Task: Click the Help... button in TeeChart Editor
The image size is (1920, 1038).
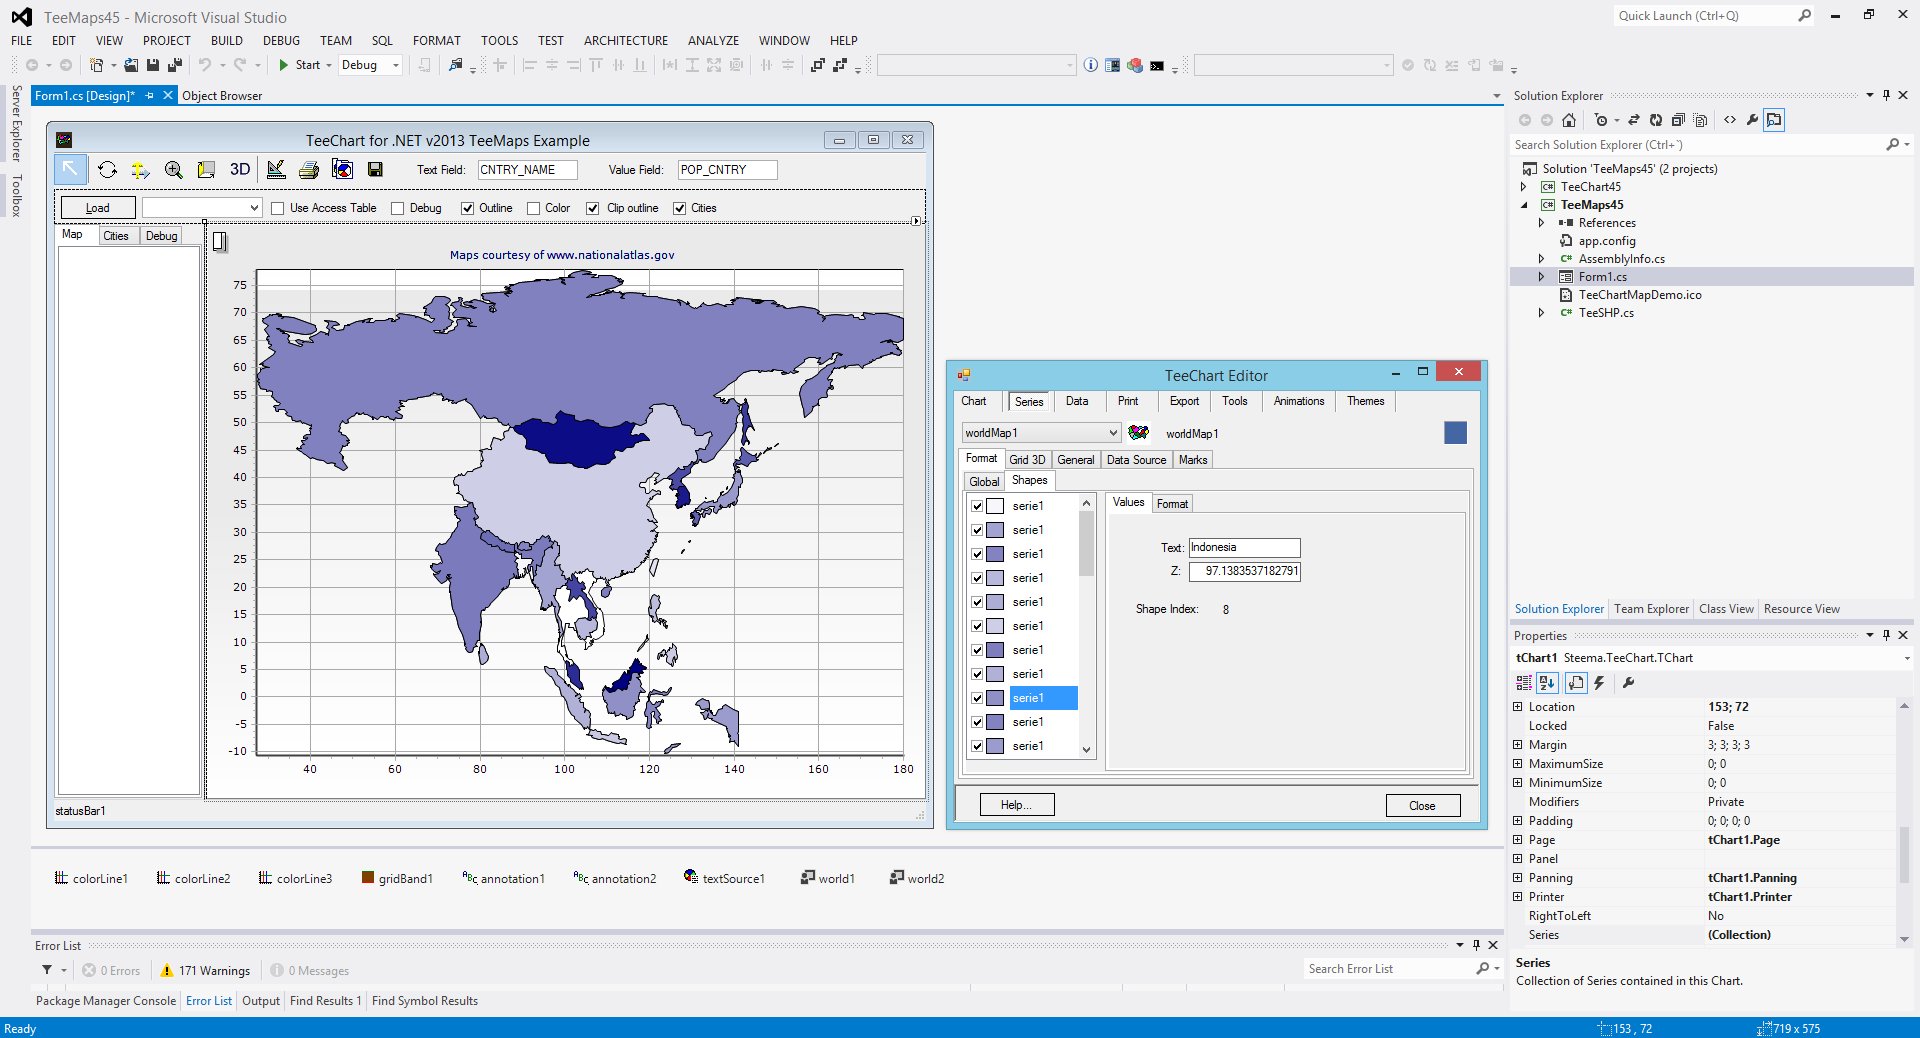Action: 1017,805
